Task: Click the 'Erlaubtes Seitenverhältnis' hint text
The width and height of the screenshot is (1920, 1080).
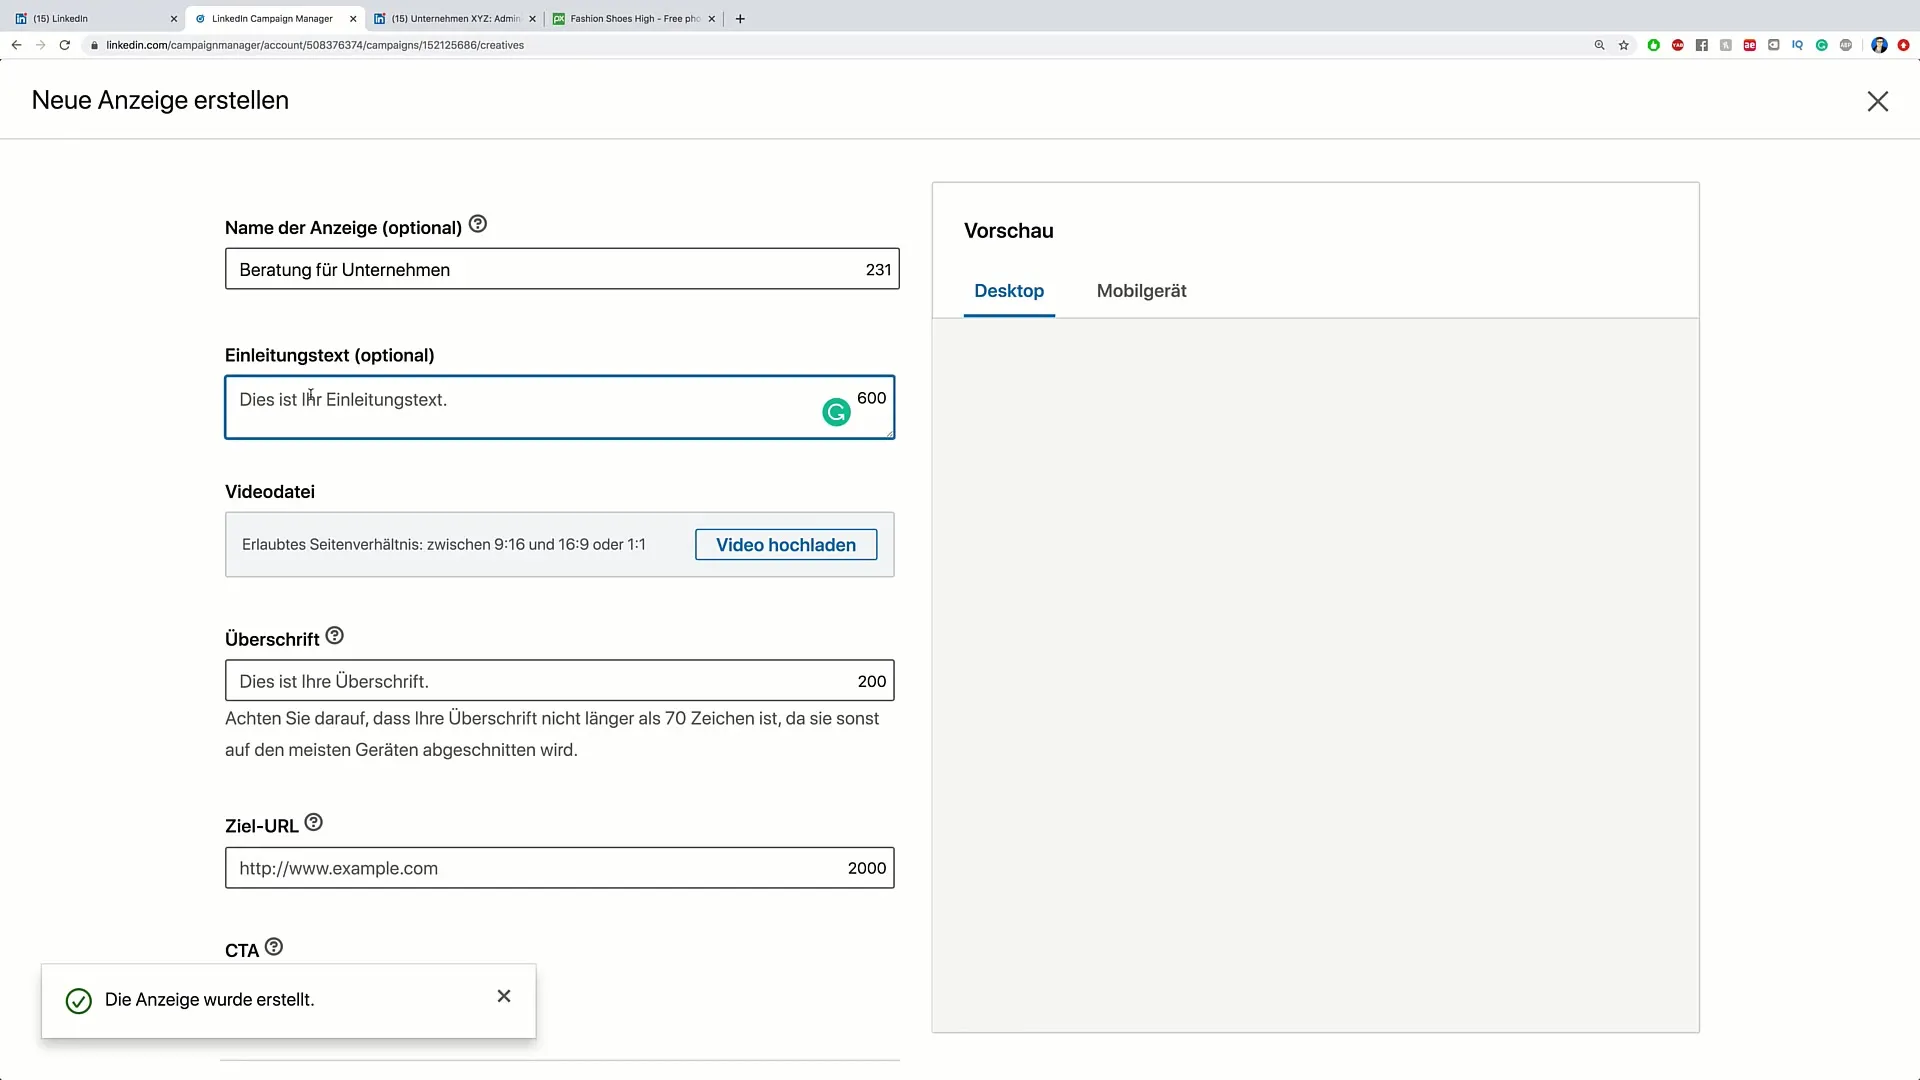Action: click(x=444, y=545)
